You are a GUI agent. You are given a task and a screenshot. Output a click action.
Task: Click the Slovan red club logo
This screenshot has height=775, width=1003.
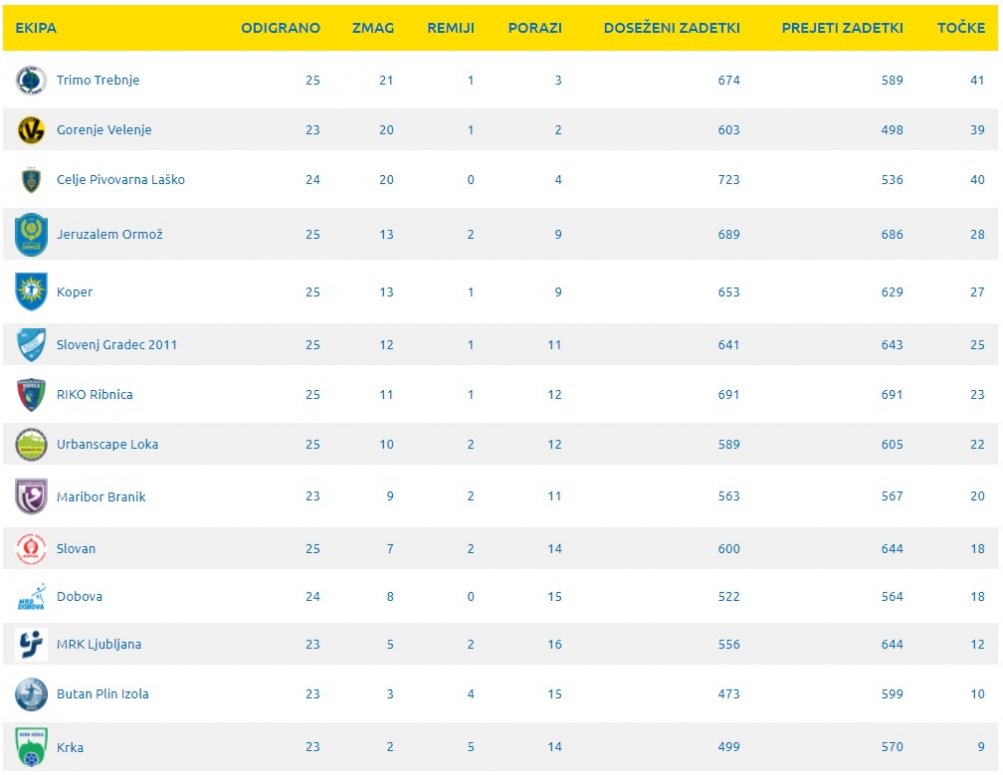(31, 548)
